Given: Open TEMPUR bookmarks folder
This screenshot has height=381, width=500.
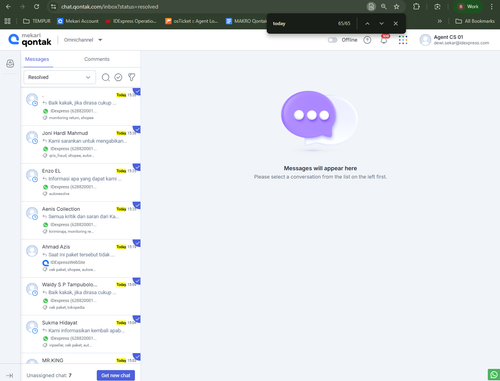Looking at the screenshot, I should [37, 21].
